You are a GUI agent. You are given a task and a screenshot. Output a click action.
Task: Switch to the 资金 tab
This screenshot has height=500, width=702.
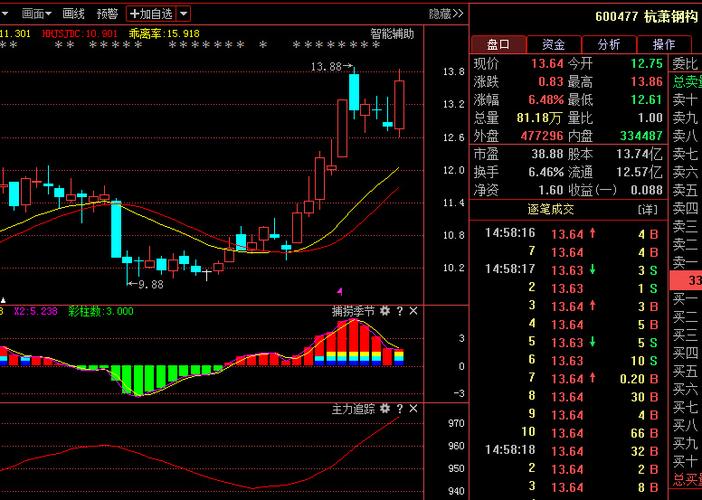point(554,44)
